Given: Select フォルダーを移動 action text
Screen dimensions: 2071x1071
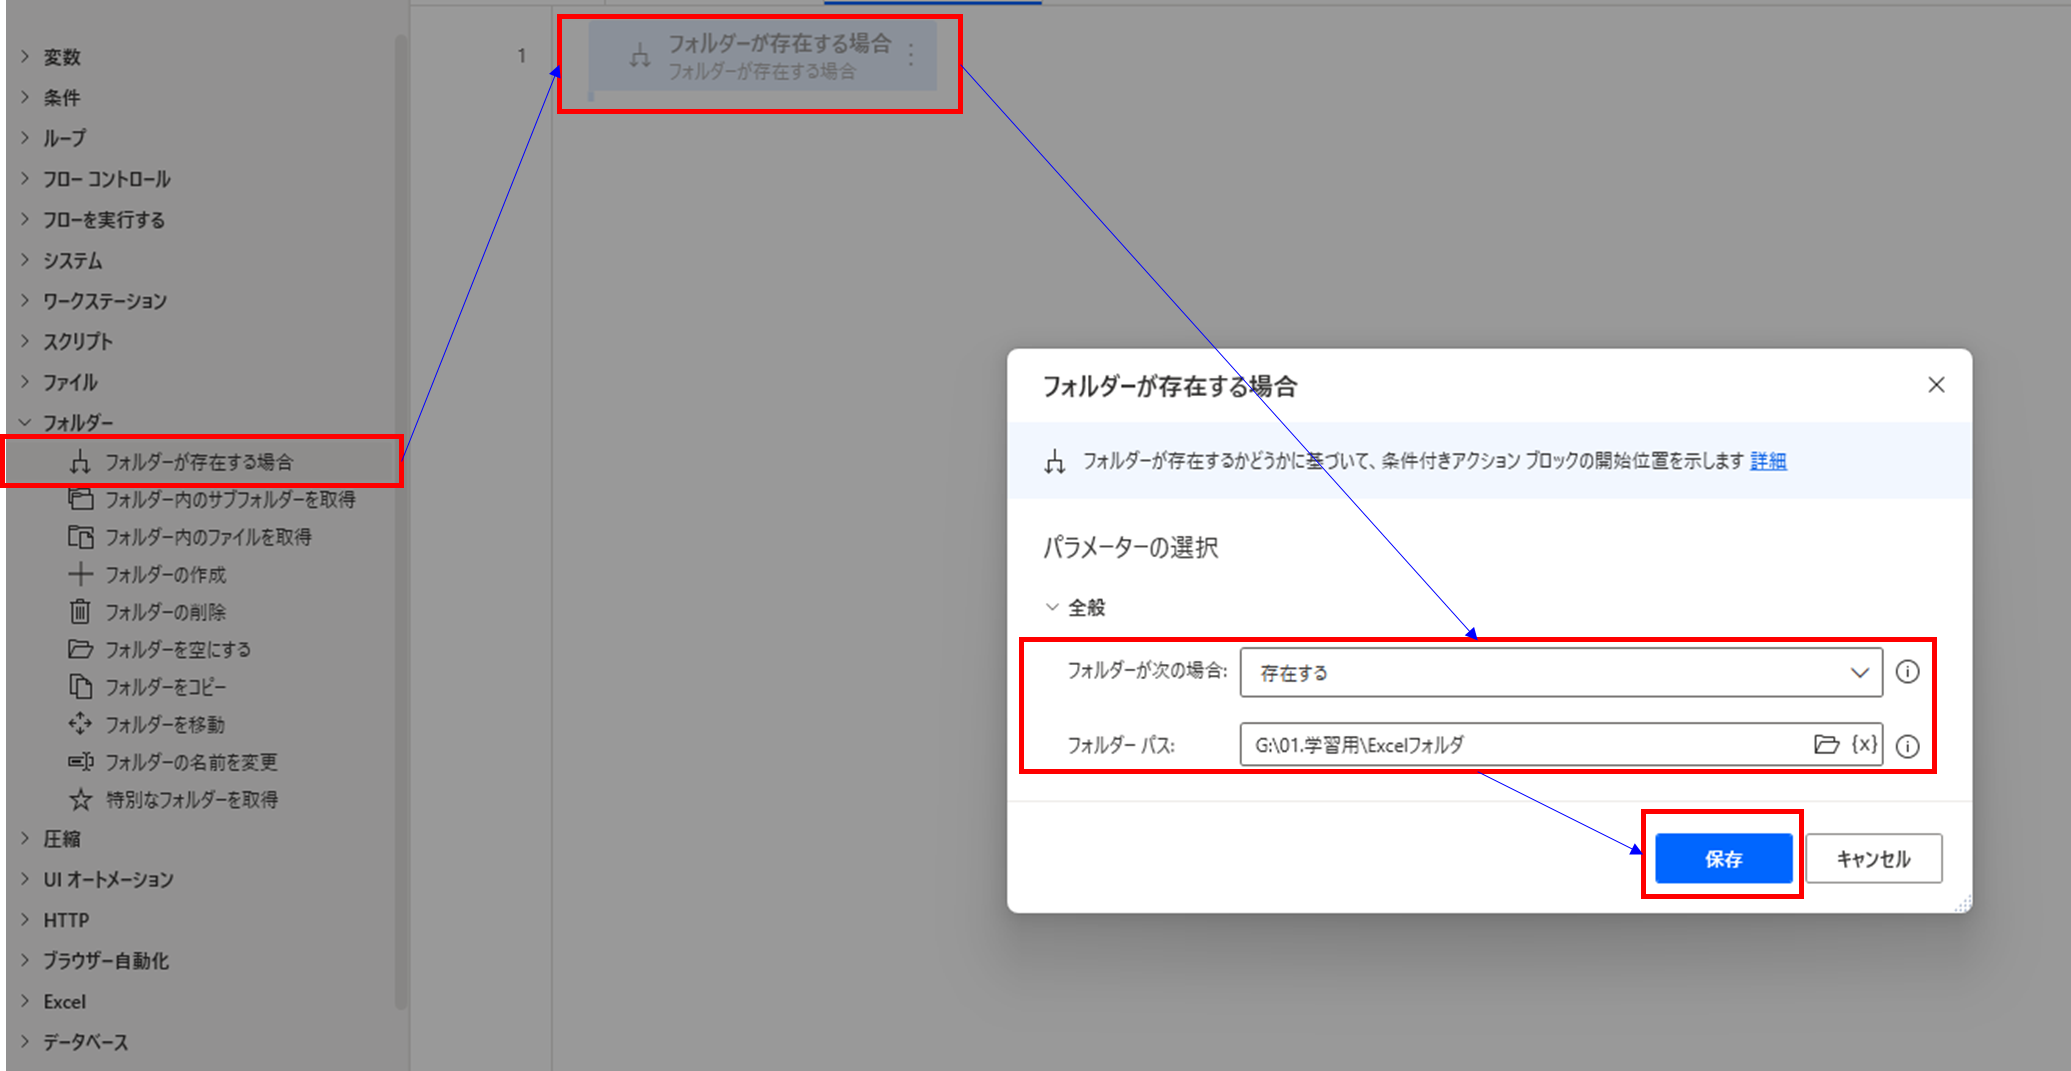Looking at the screenshot, I should pos(165,724).
